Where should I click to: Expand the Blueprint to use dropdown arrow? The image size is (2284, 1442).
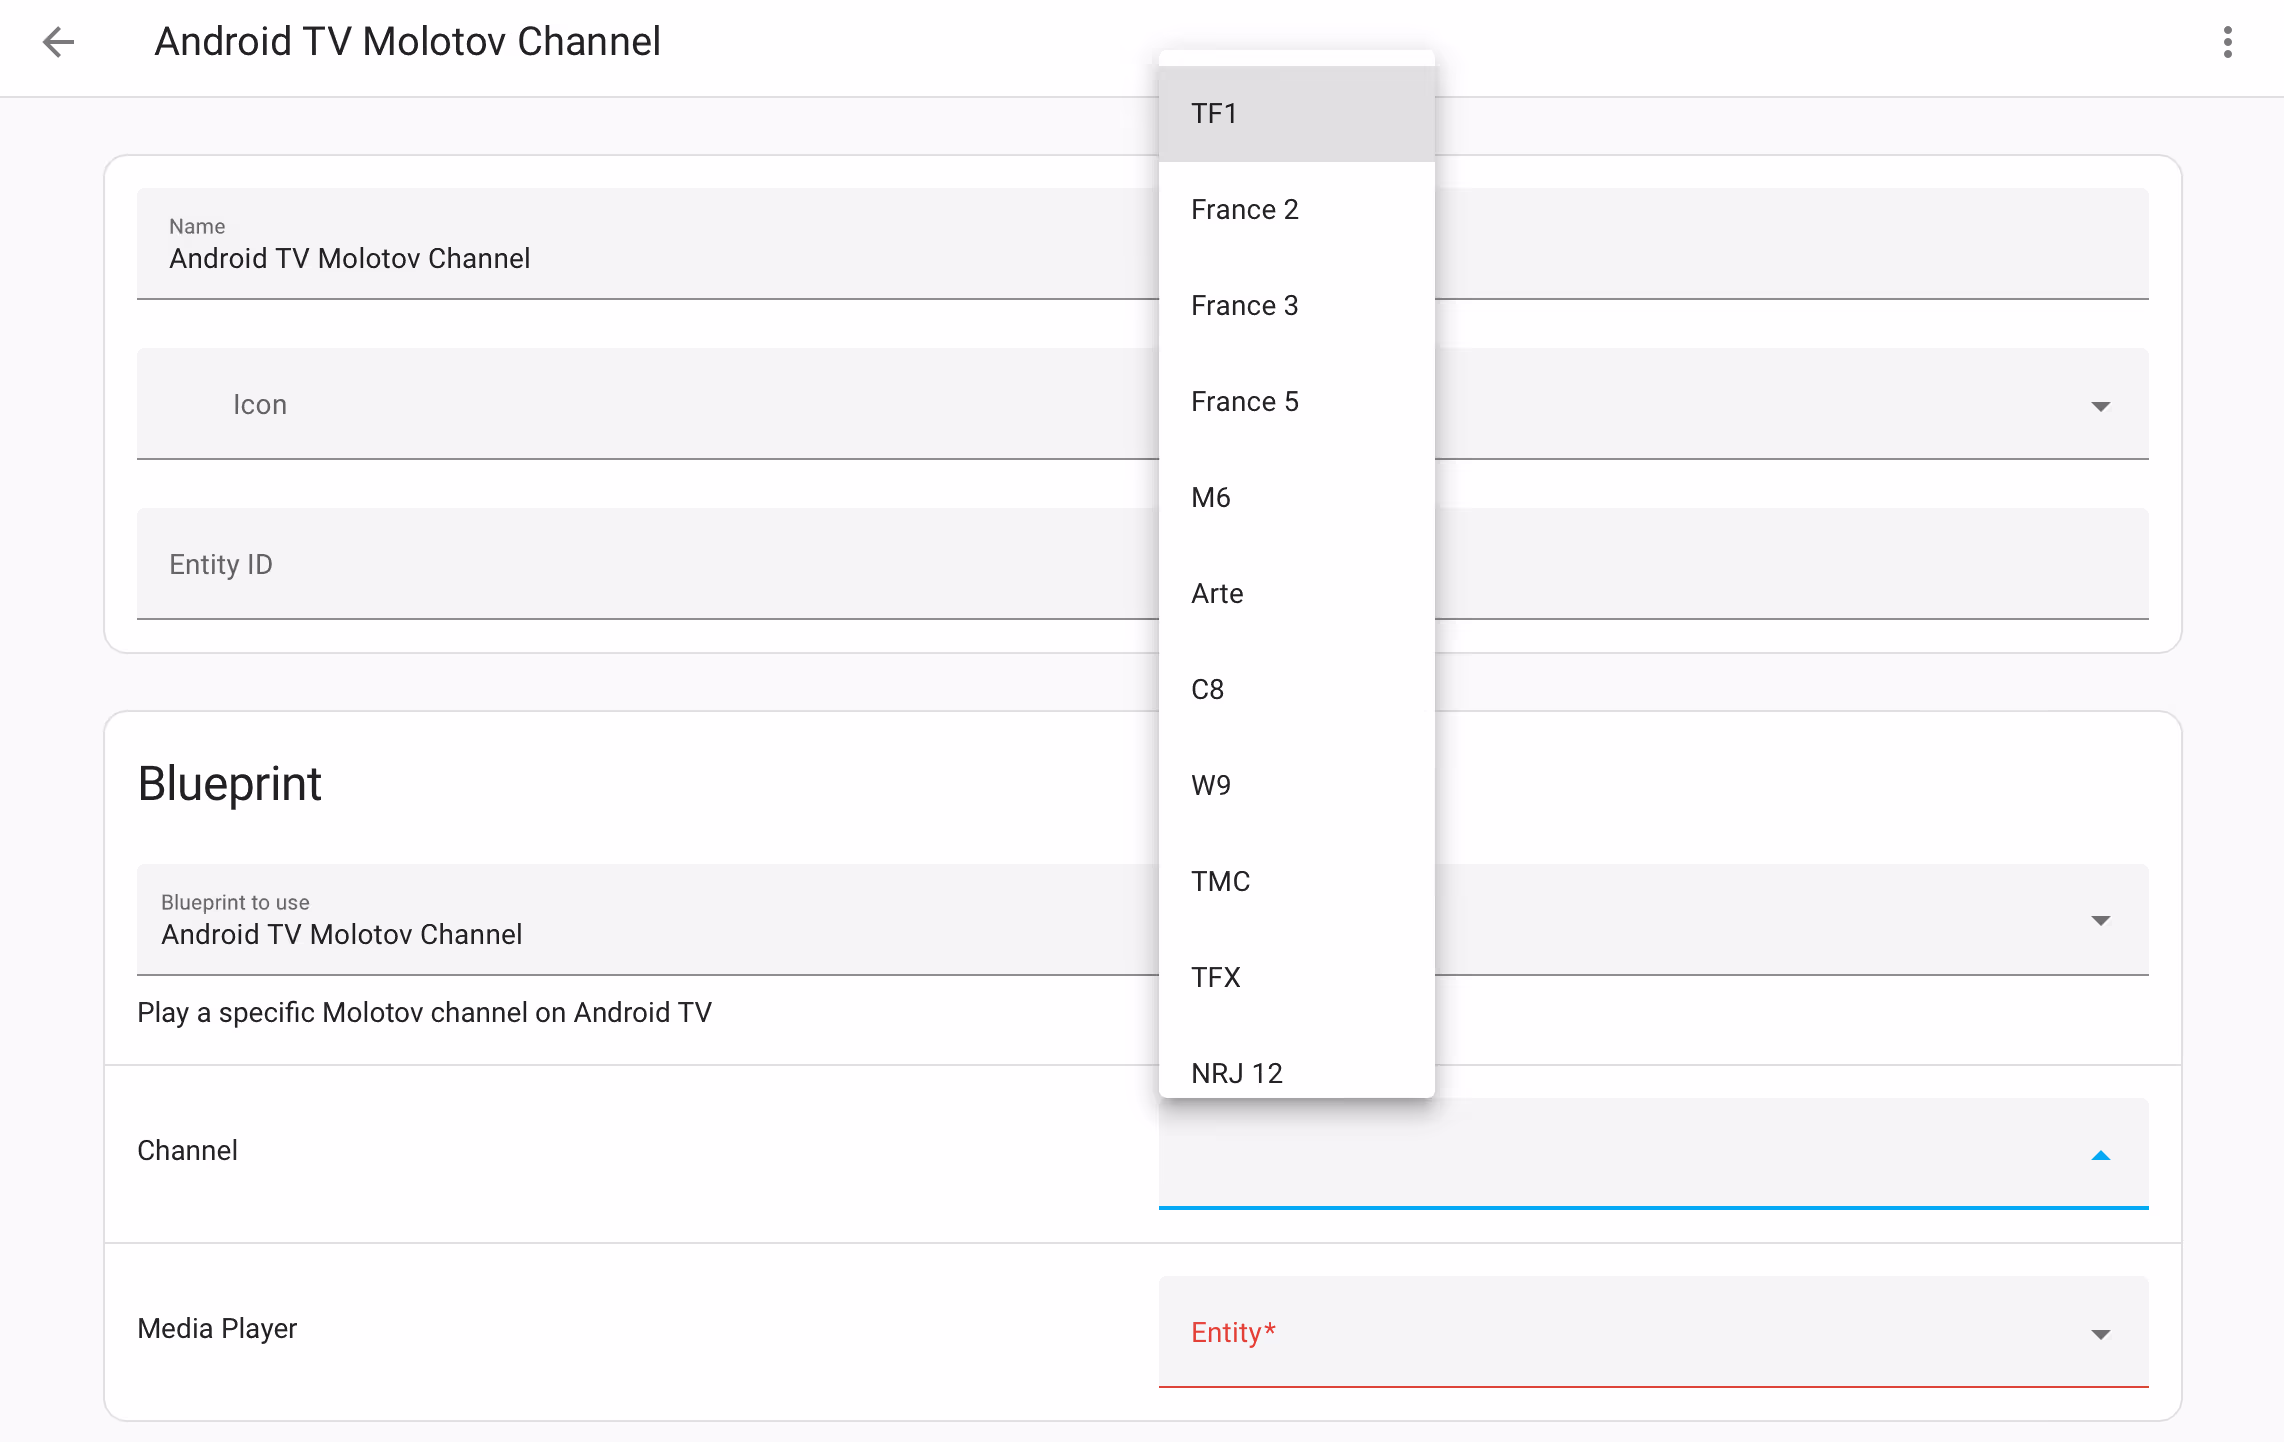coord(2100,920)
